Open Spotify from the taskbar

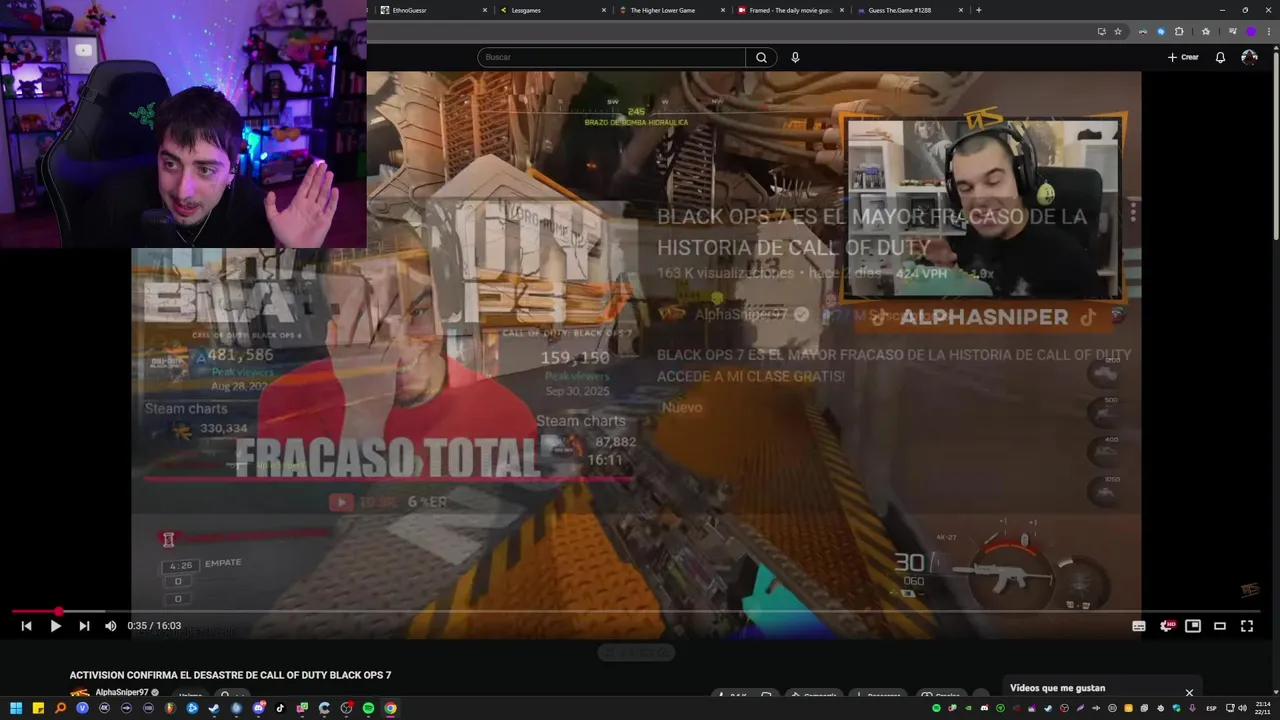coord(368,708)
